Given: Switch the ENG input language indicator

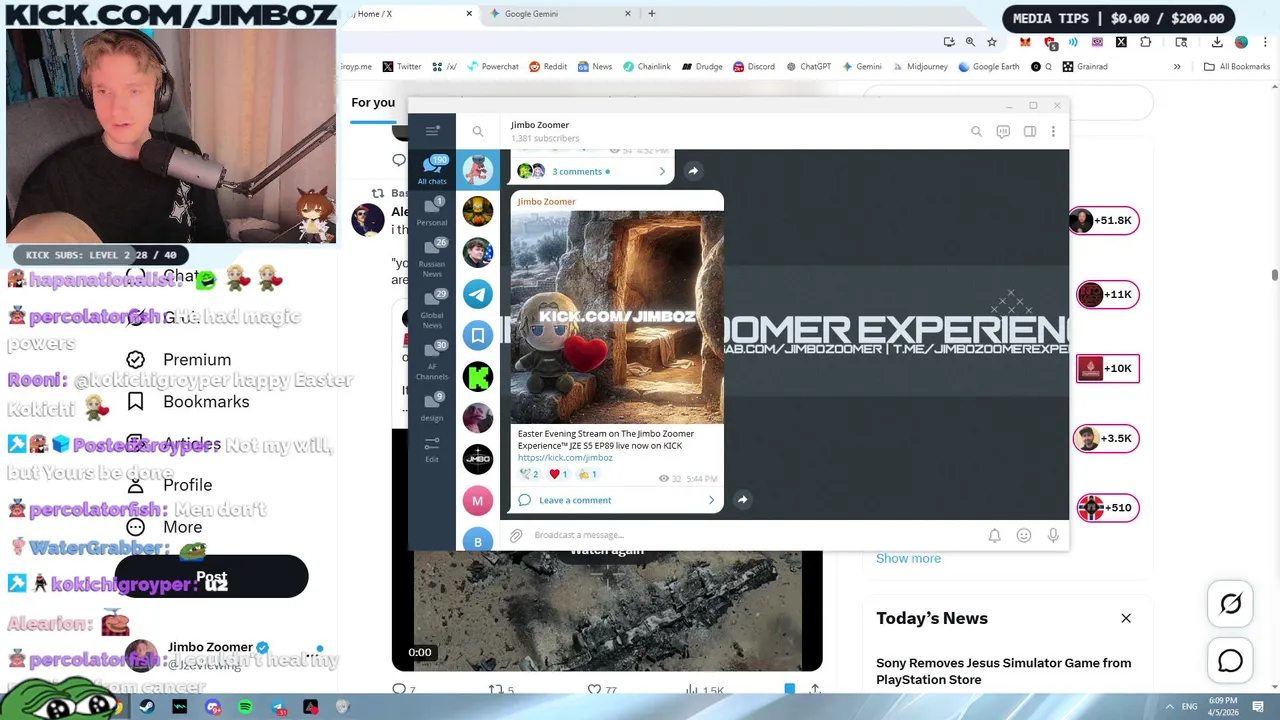Looking at the screenshot, I should click(1191, 707).
